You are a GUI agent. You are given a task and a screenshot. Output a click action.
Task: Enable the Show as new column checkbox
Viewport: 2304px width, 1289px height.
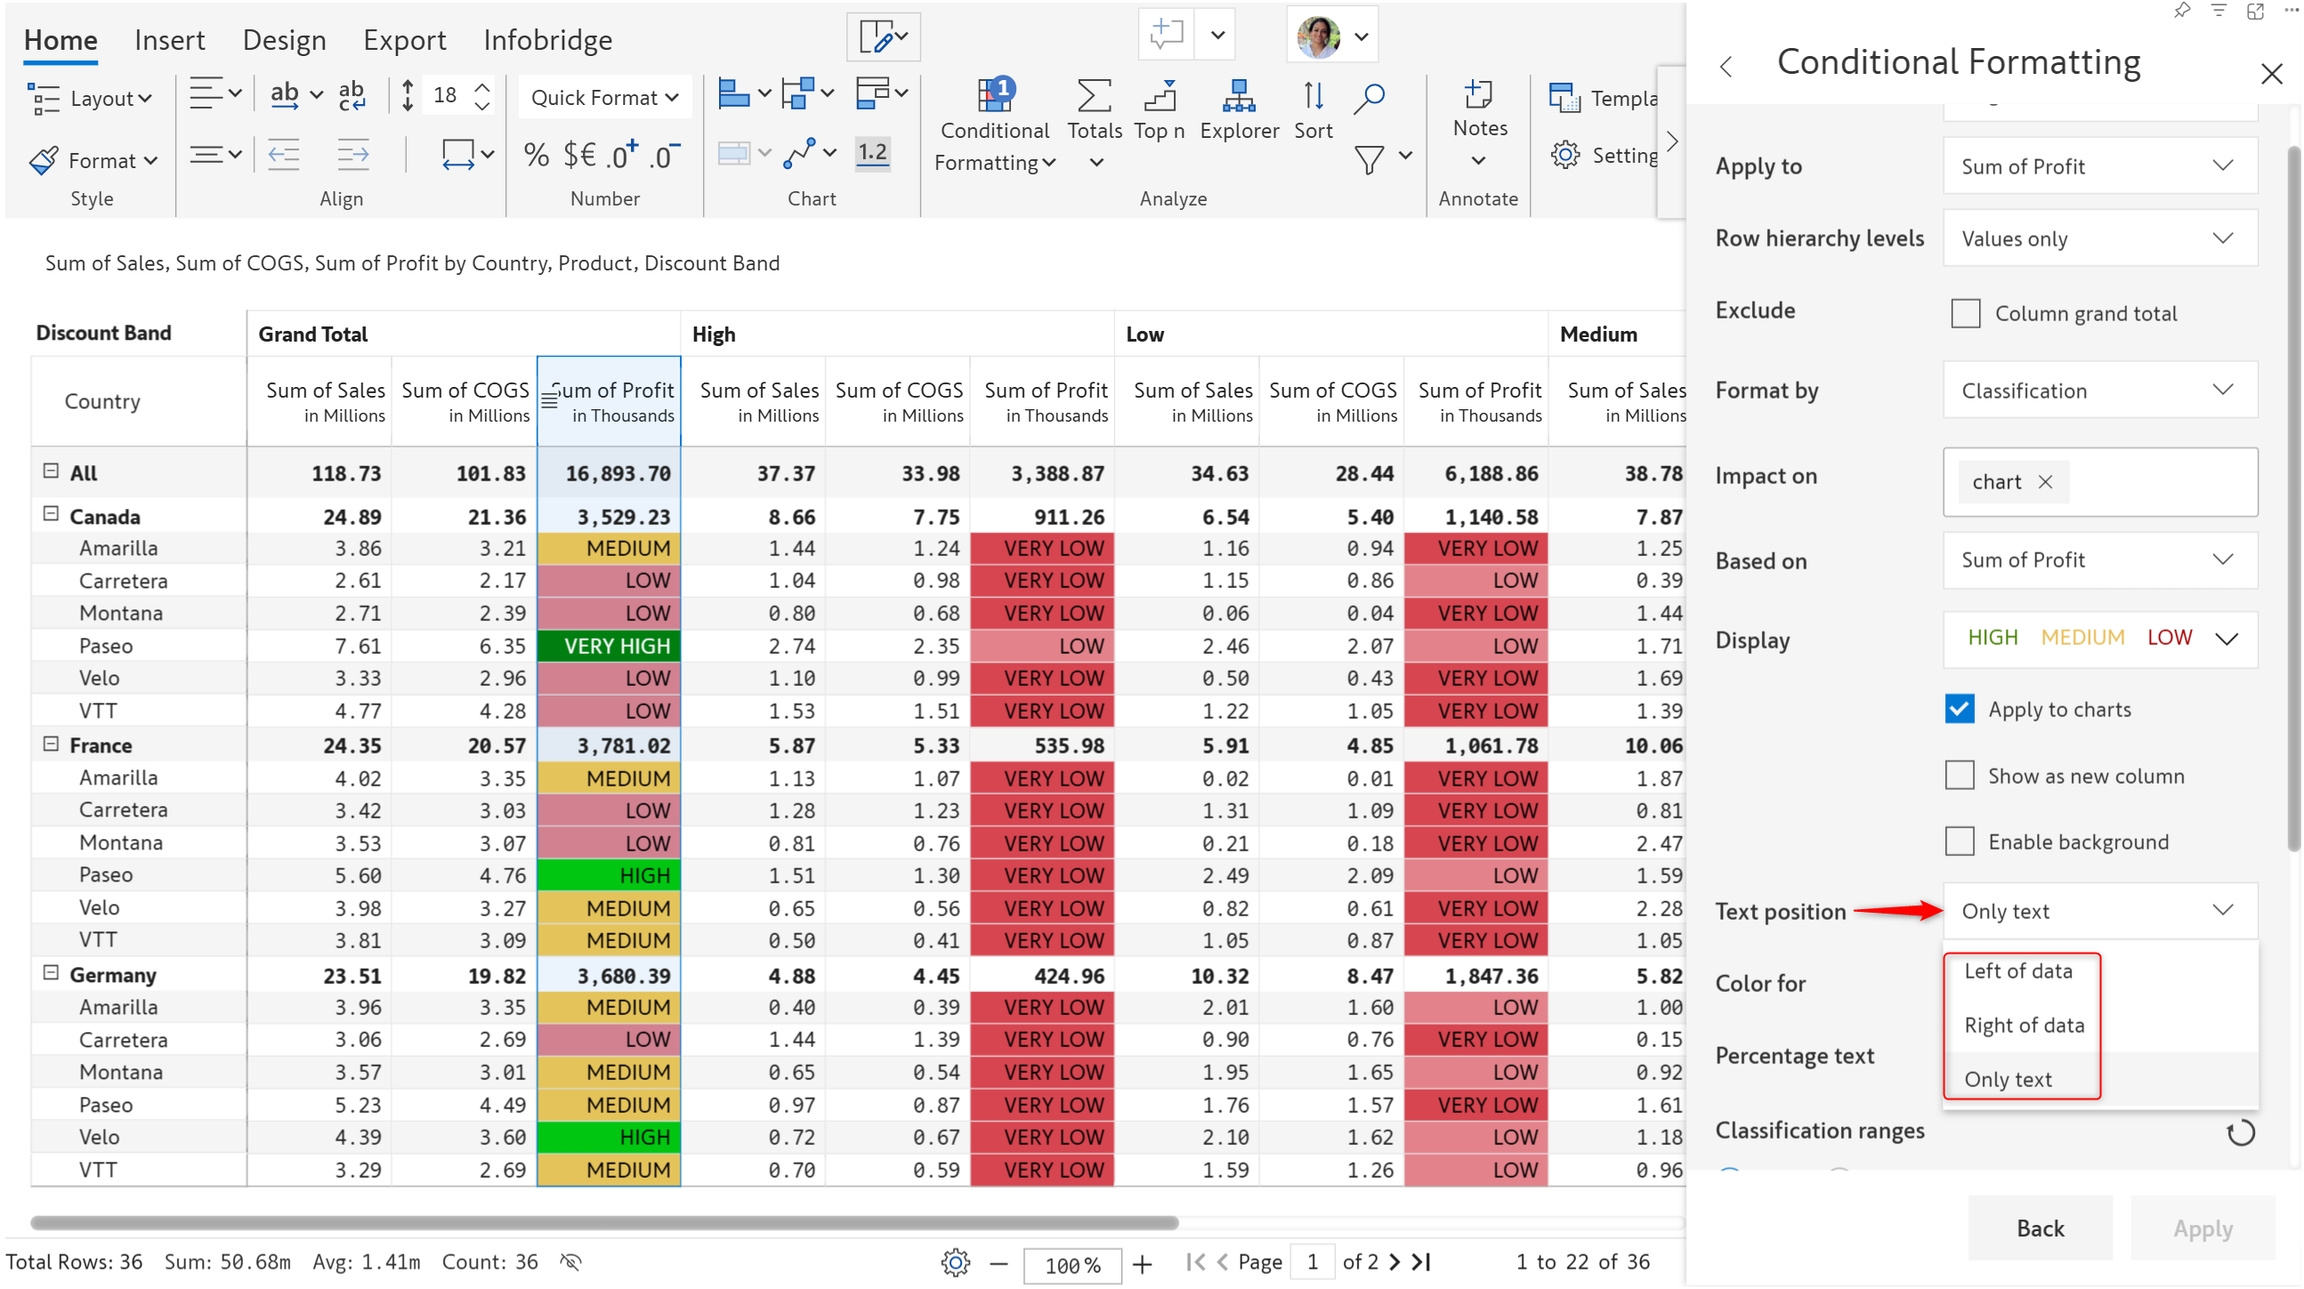[1959, 776]
